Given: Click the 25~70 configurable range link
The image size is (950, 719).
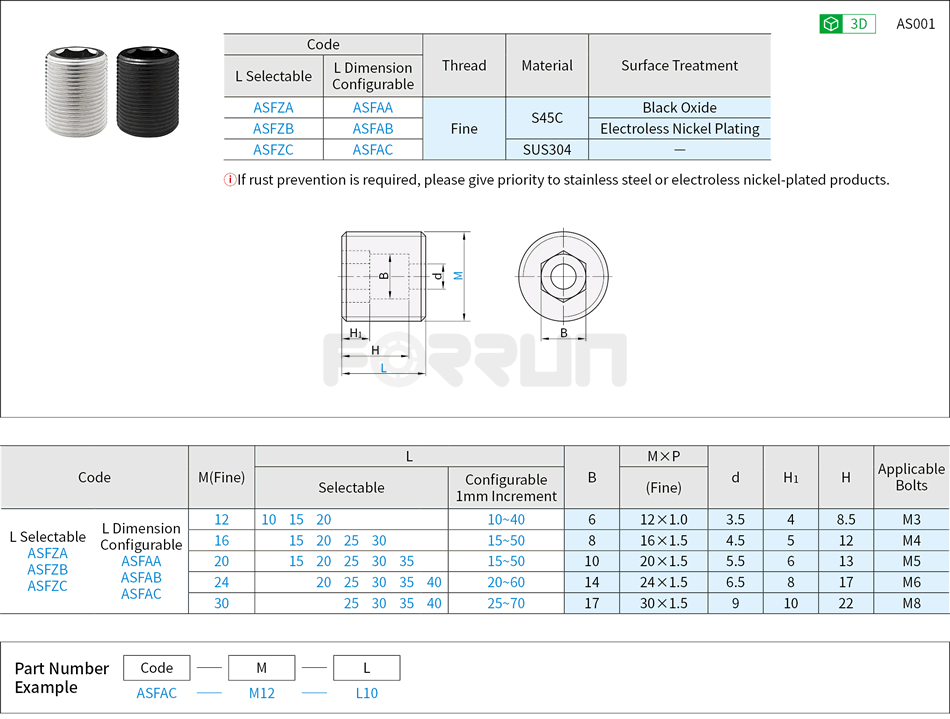Looking at the screenshot, I should point(506,603).
